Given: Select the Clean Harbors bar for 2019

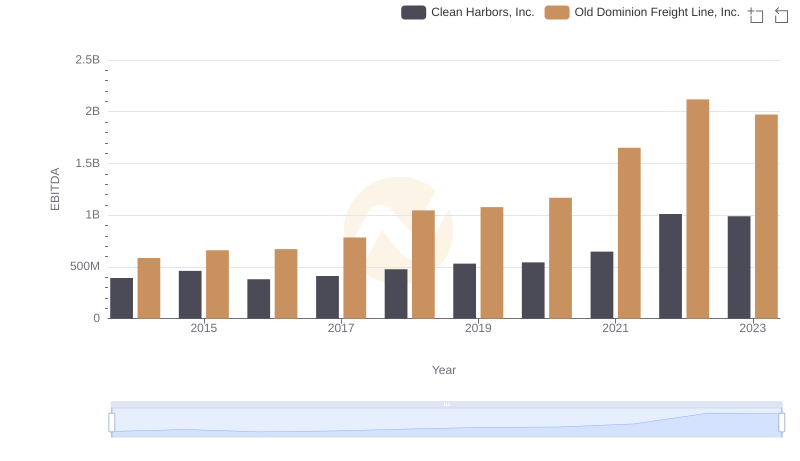Looking at the screenshot, I should click(x=464, y=291).
